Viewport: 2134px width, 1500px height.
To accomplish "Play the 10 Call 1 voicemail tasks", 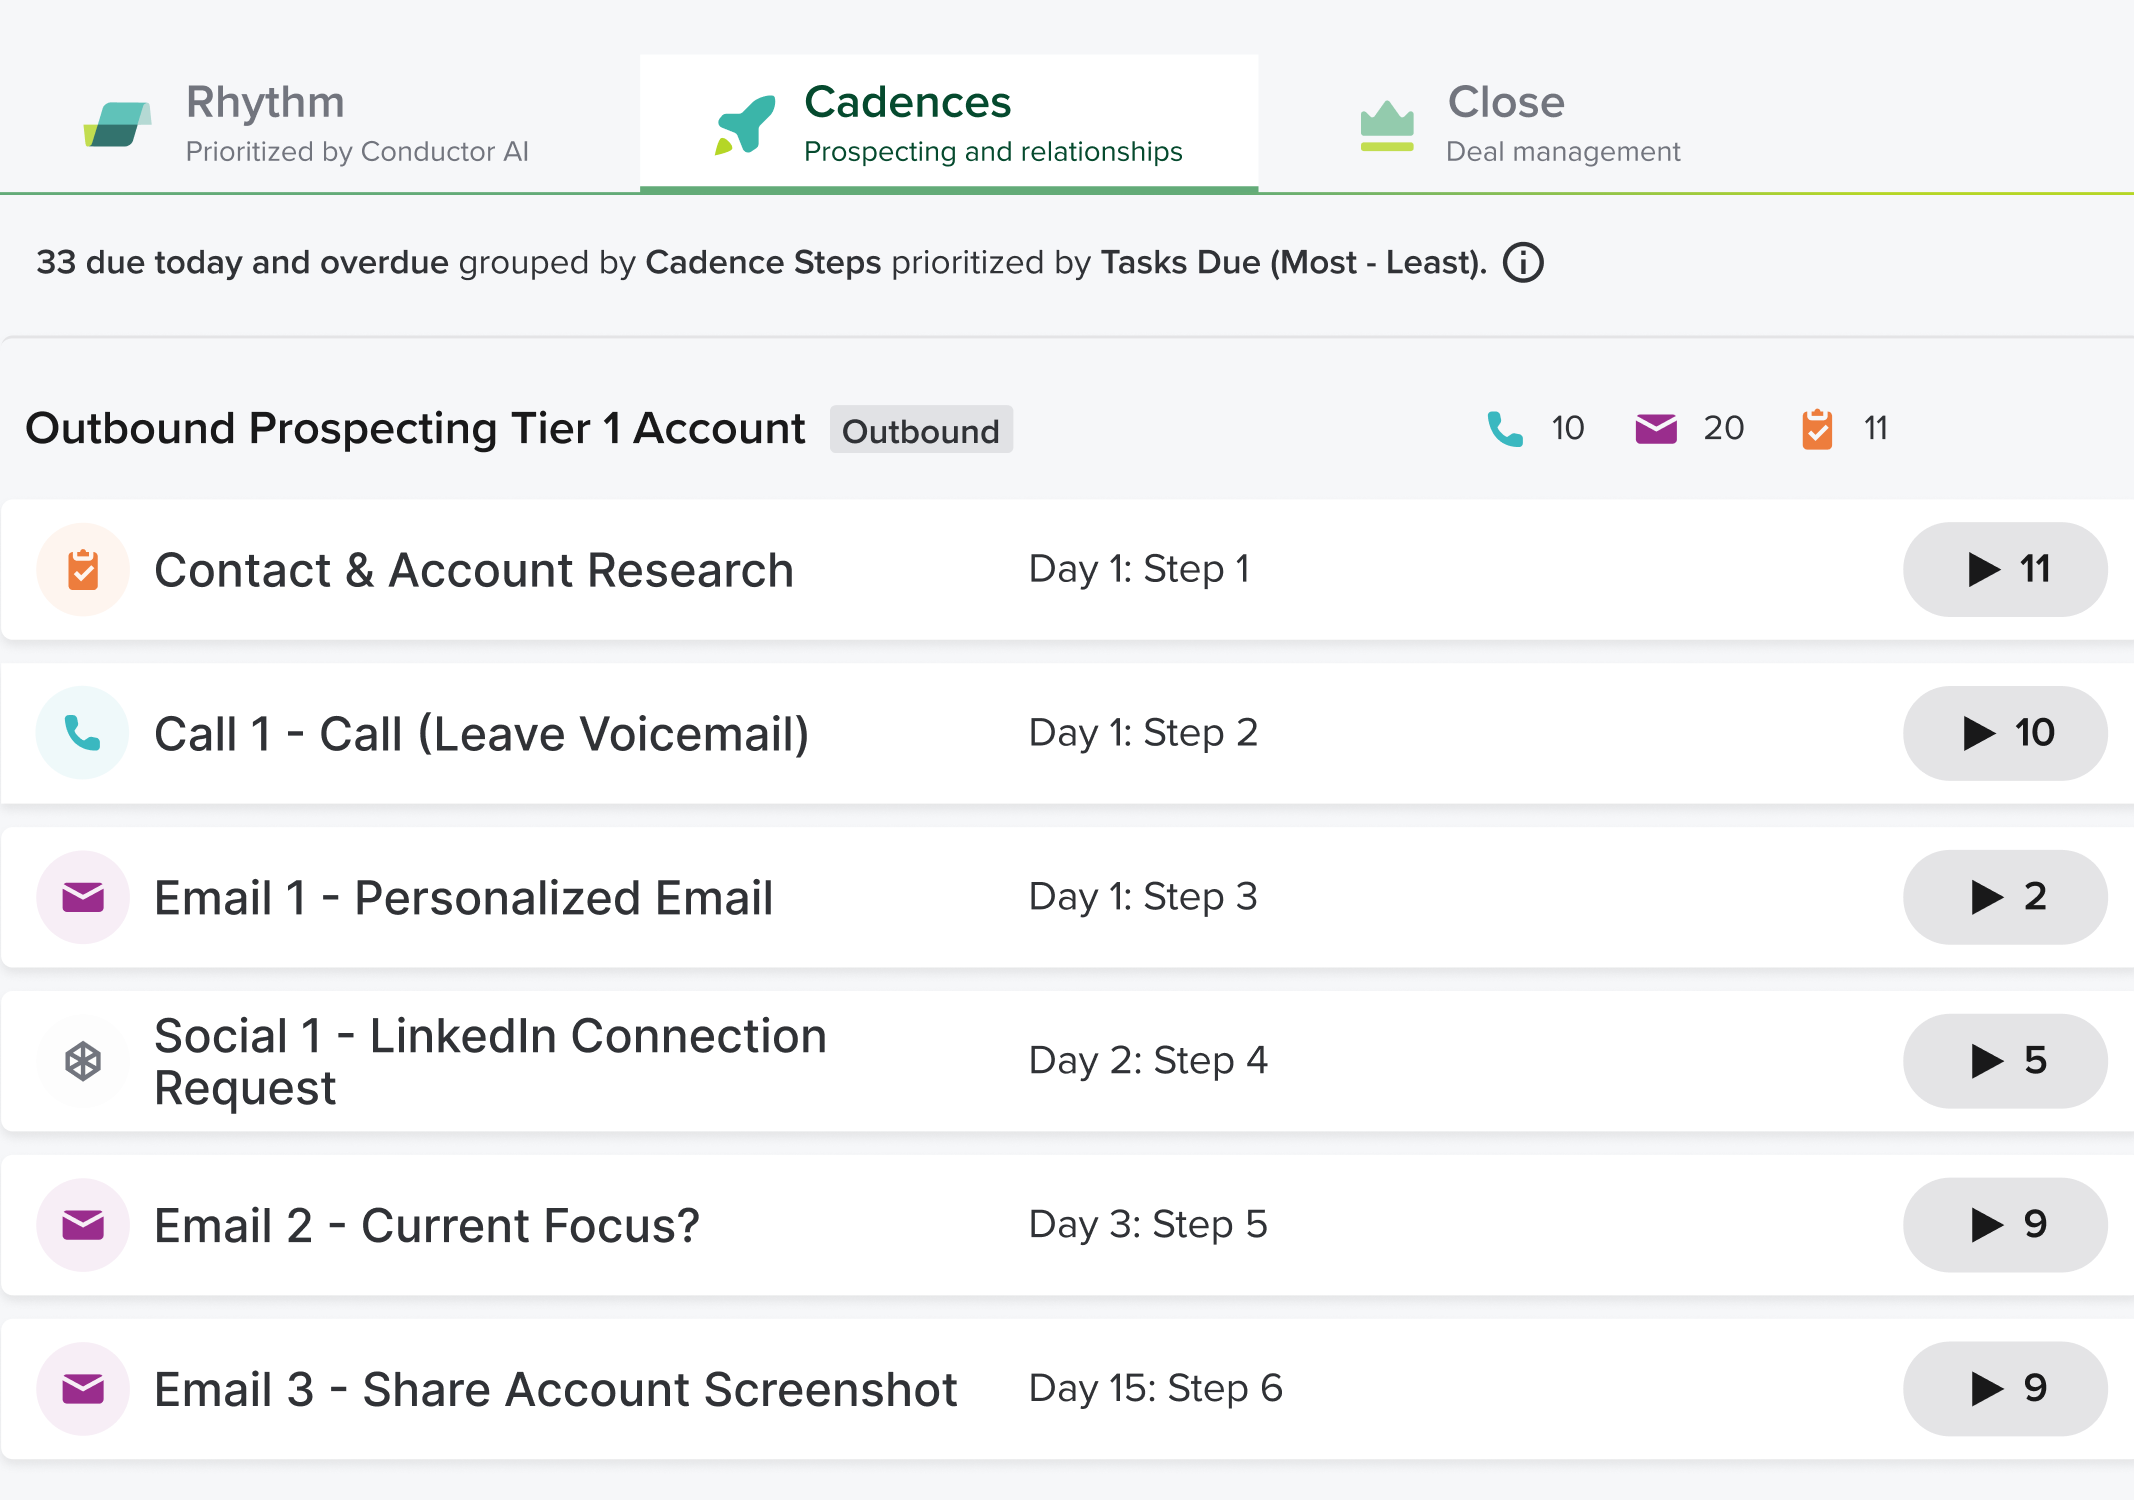I will pyautogui.click(x=2005, y=733).
